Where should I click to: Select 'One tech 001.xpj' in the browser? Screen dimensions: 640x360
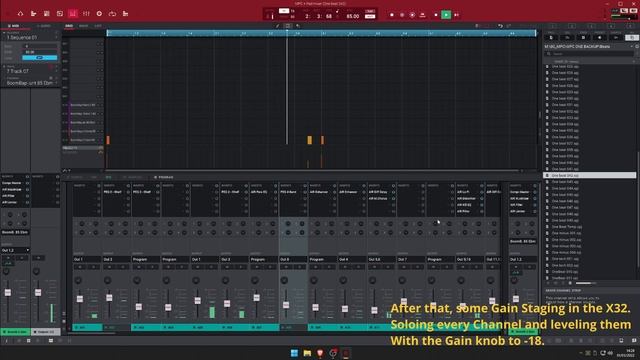[565, 259]
